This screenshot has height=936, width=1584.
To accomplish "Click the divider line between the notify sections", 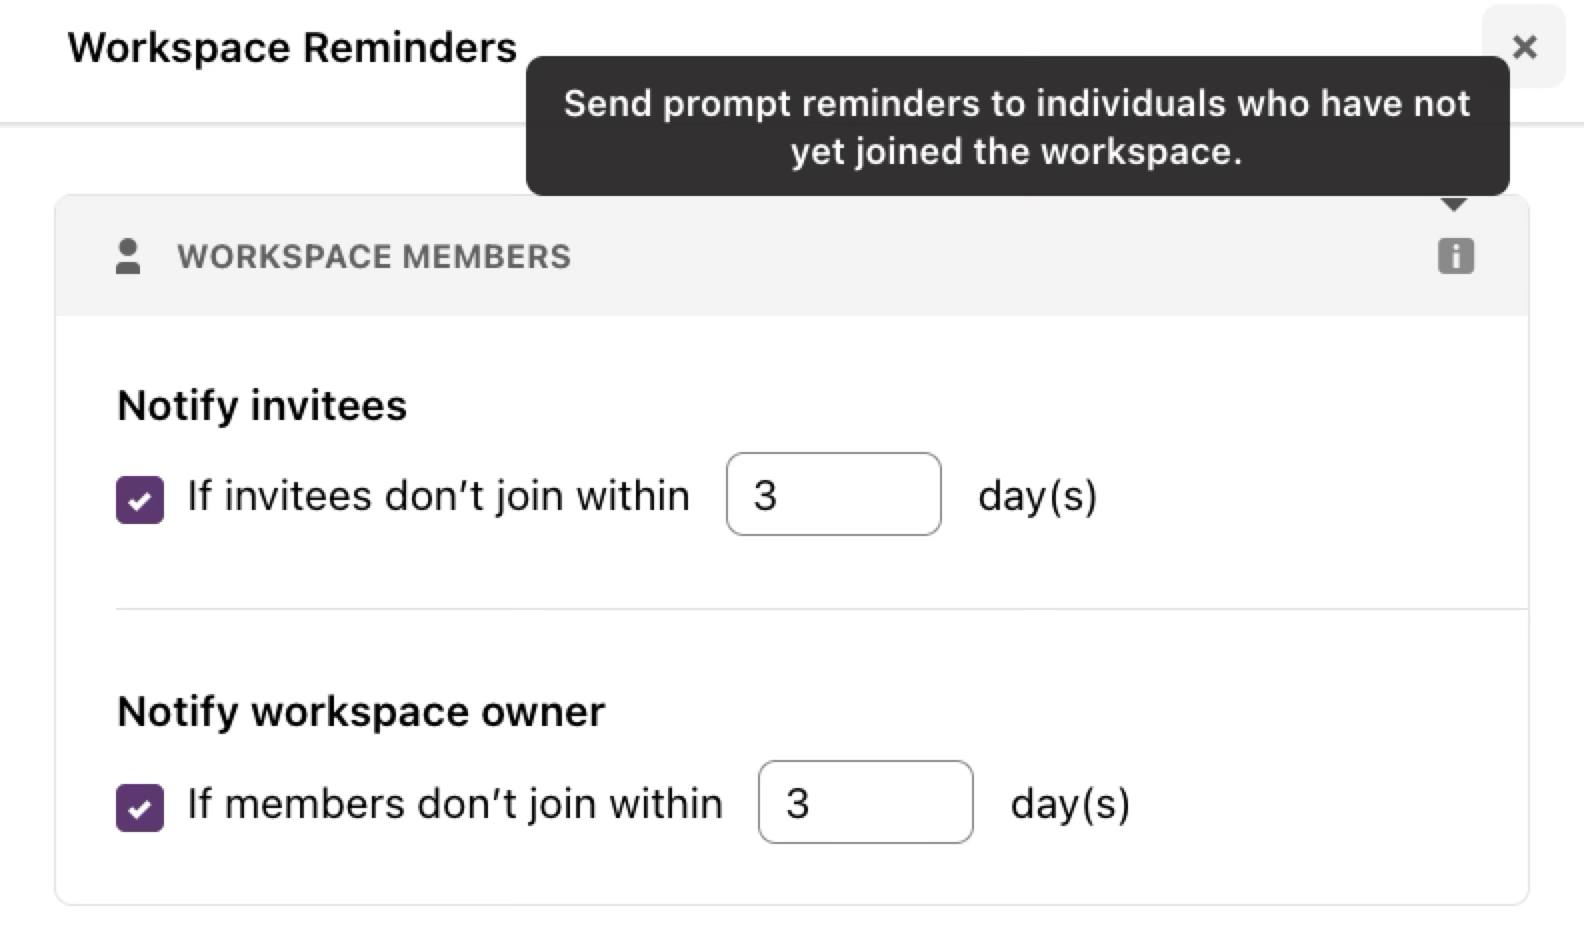I will coord(822,608).
